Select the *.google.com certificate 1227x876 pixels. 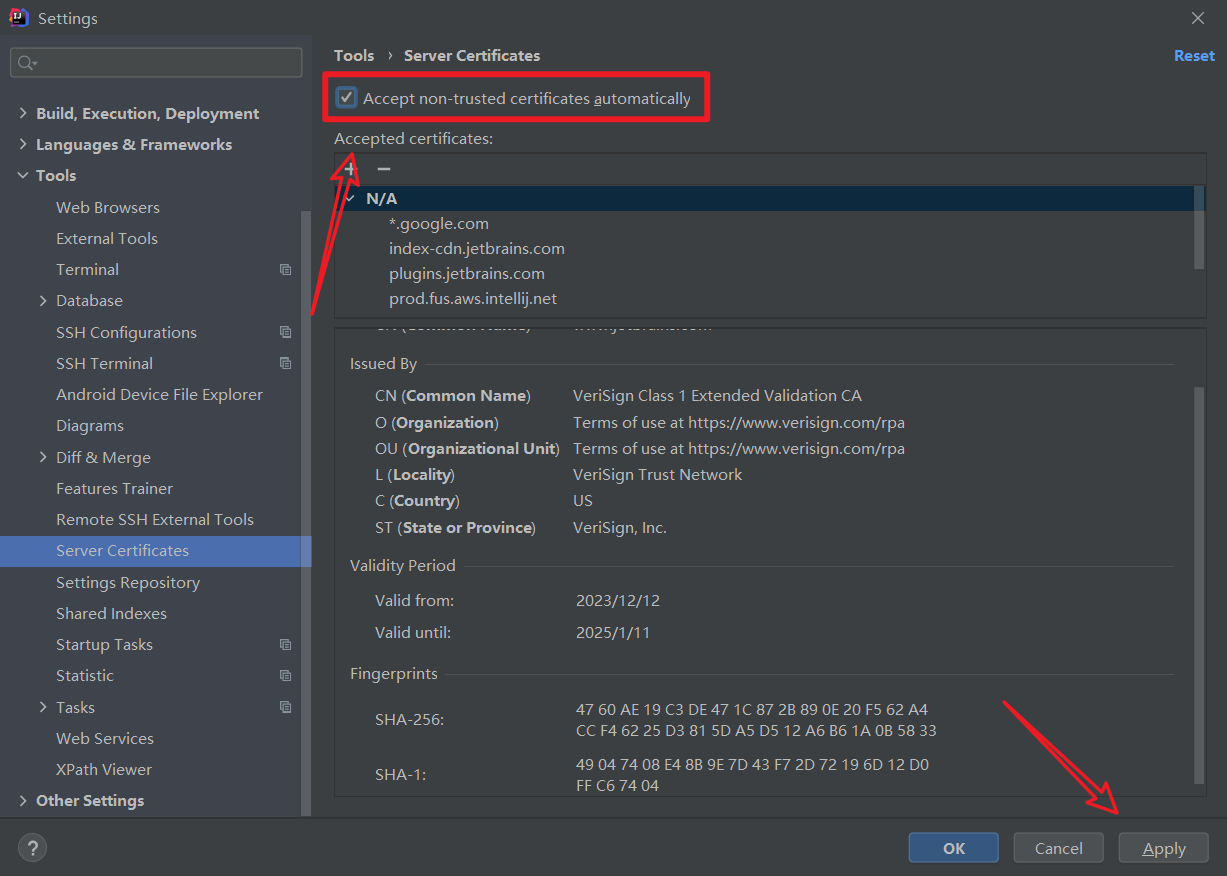[x=439, y=223]
